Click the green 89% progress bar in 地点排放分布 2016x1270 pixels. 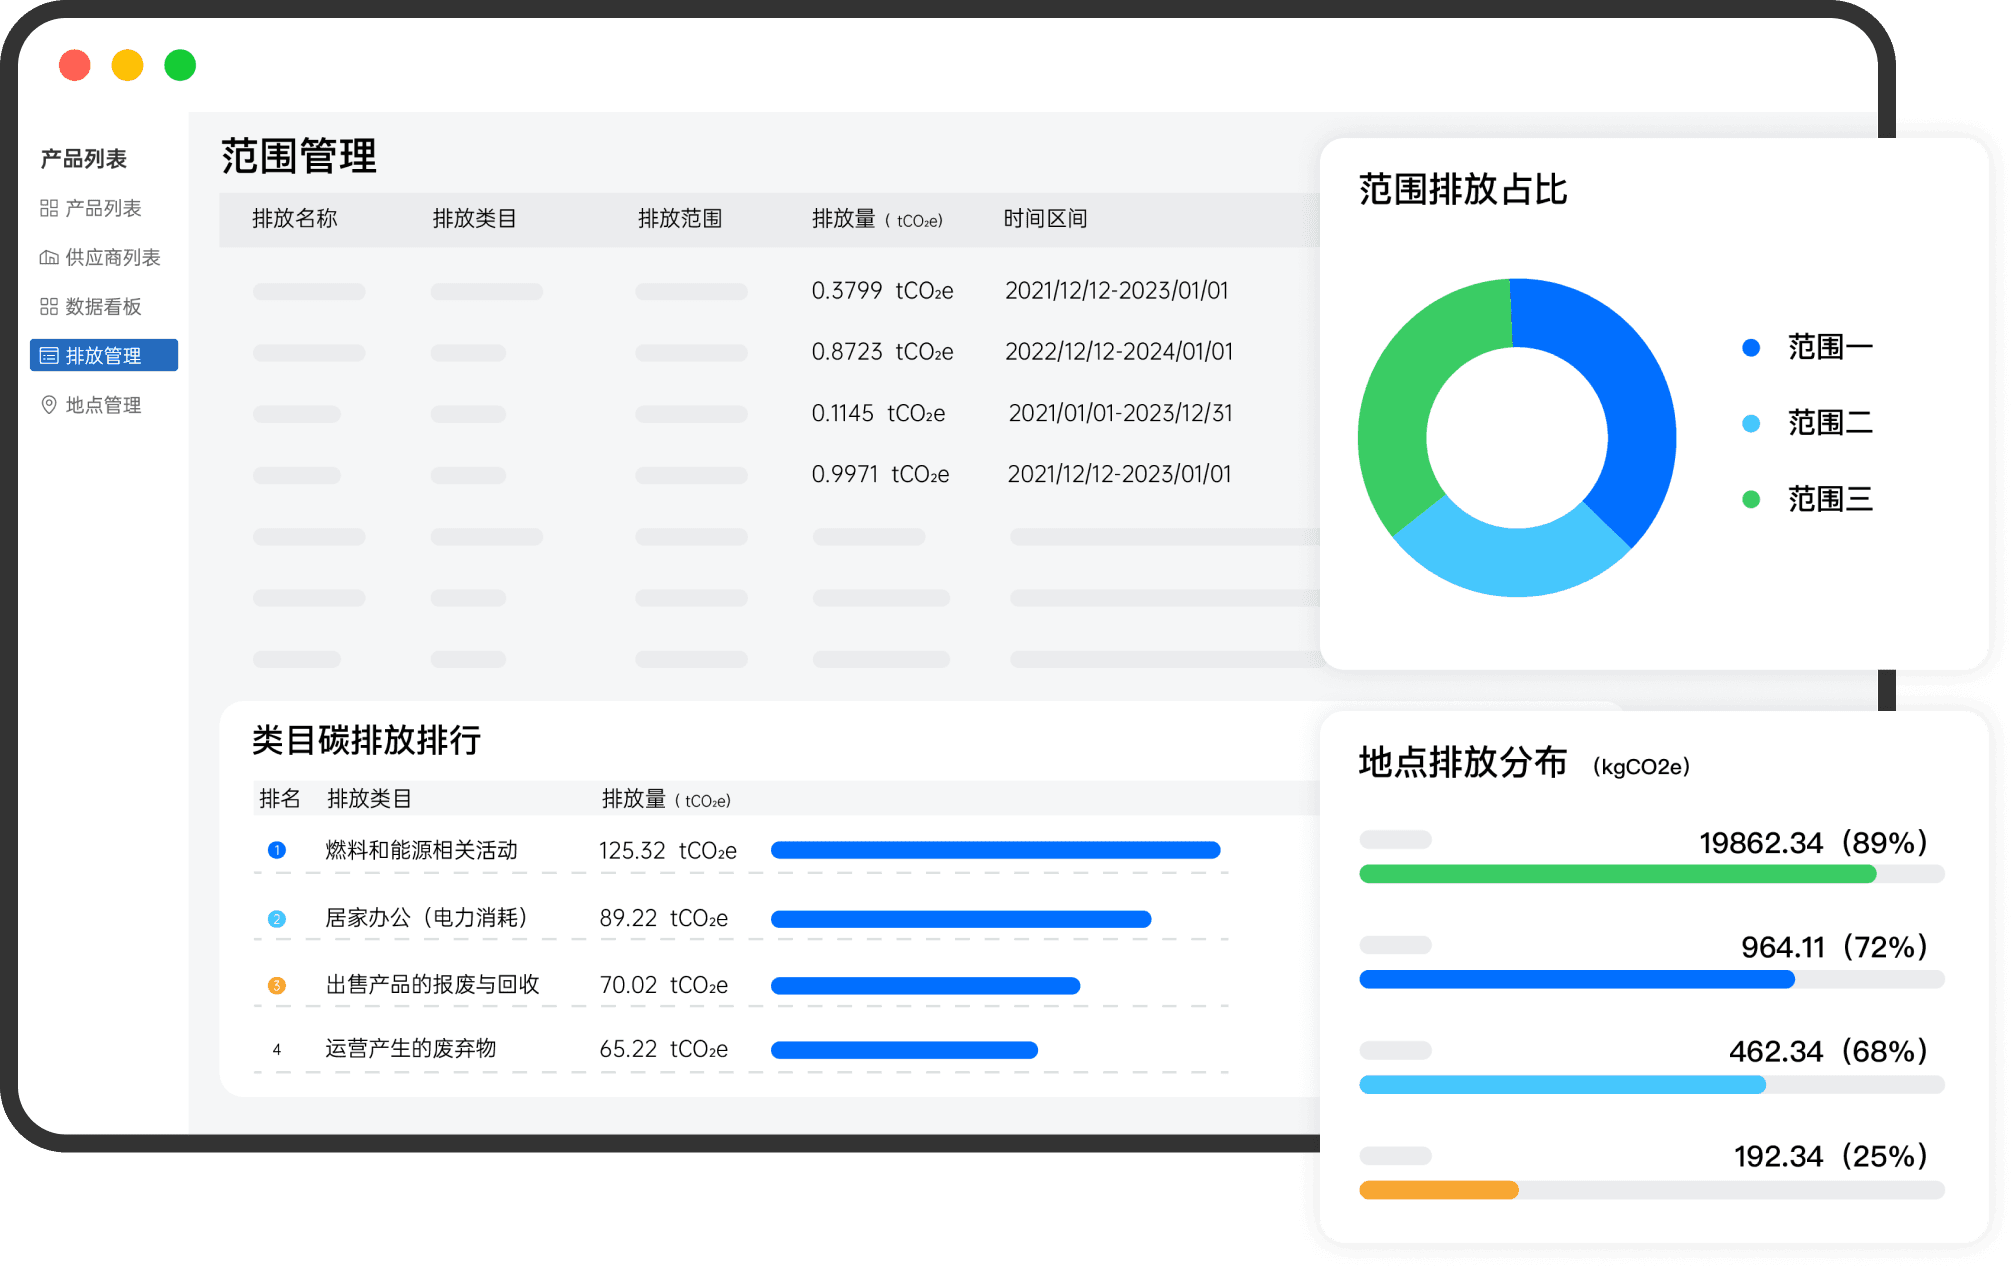click(1617, 874)
